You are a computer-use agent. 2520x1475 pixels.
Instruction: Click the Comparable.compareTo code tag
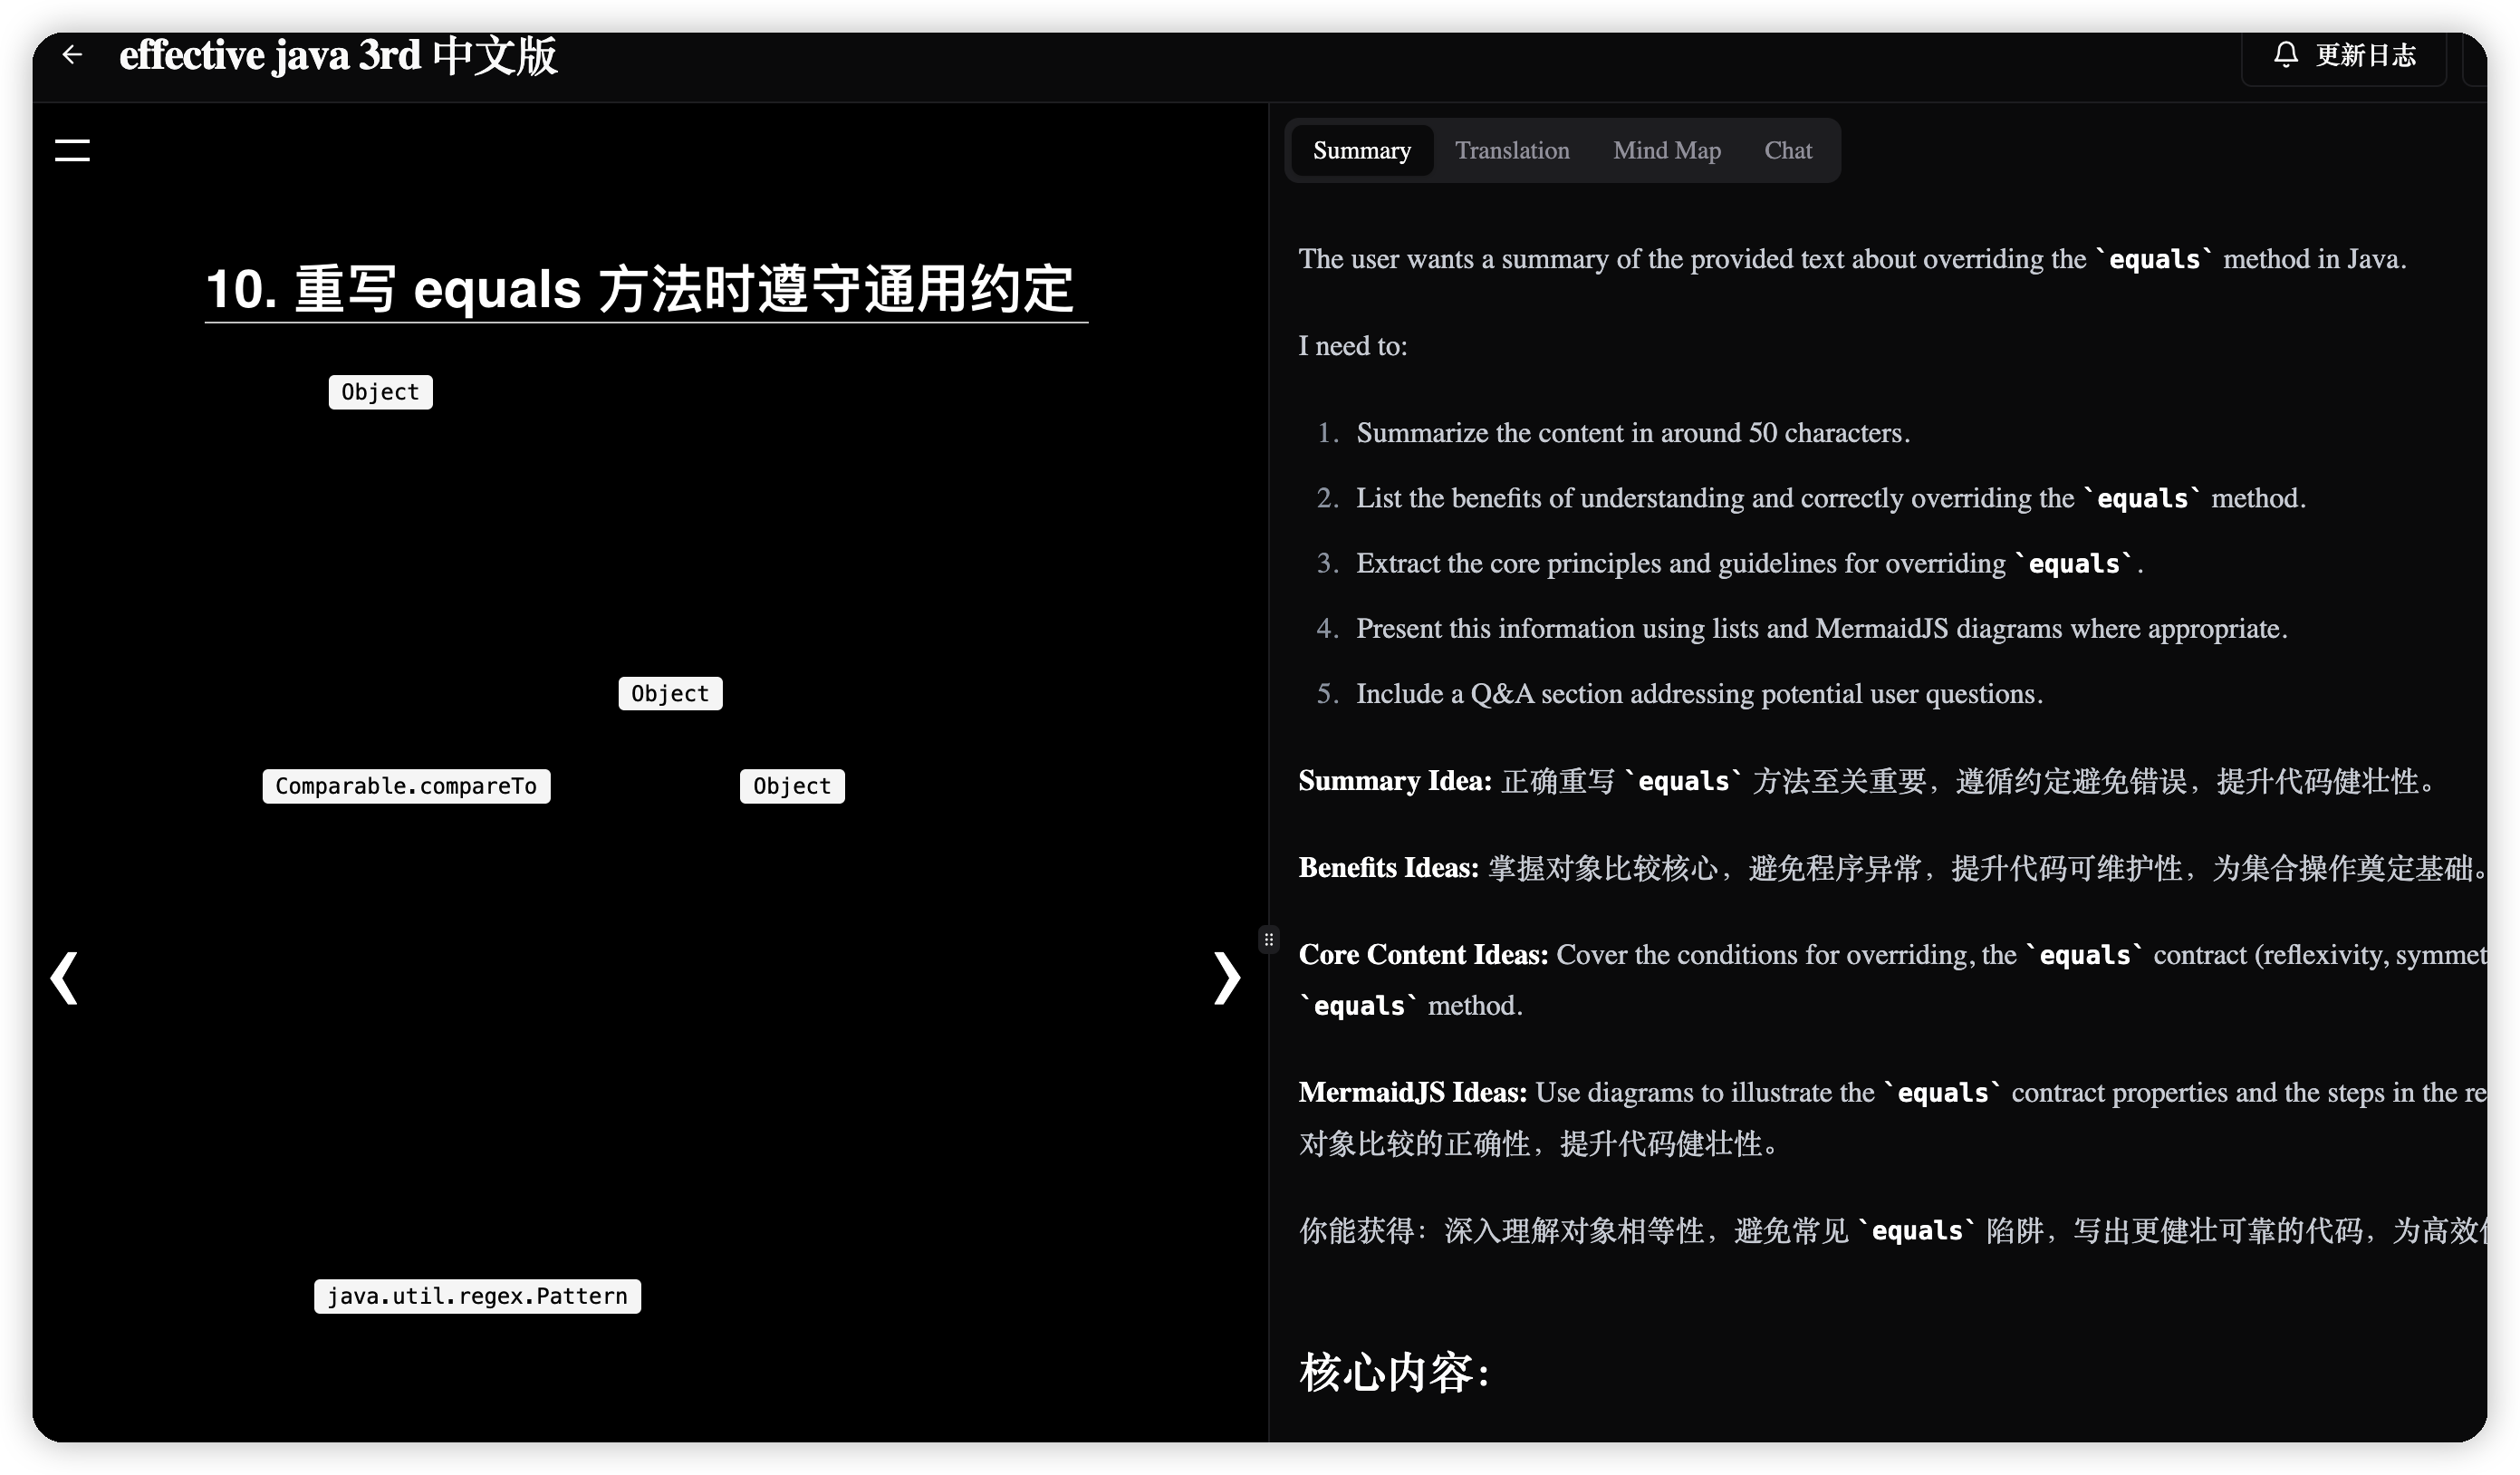406,786
